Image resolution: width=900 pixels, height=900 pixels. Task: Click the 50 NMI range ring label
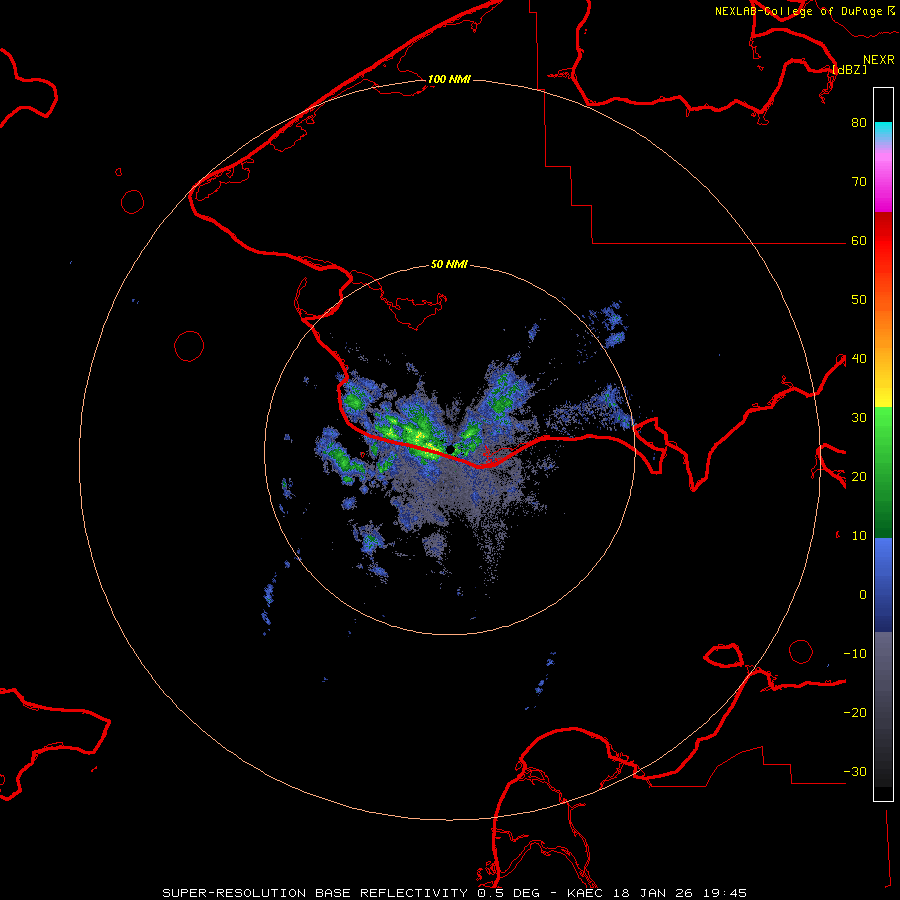coord(449,264)
